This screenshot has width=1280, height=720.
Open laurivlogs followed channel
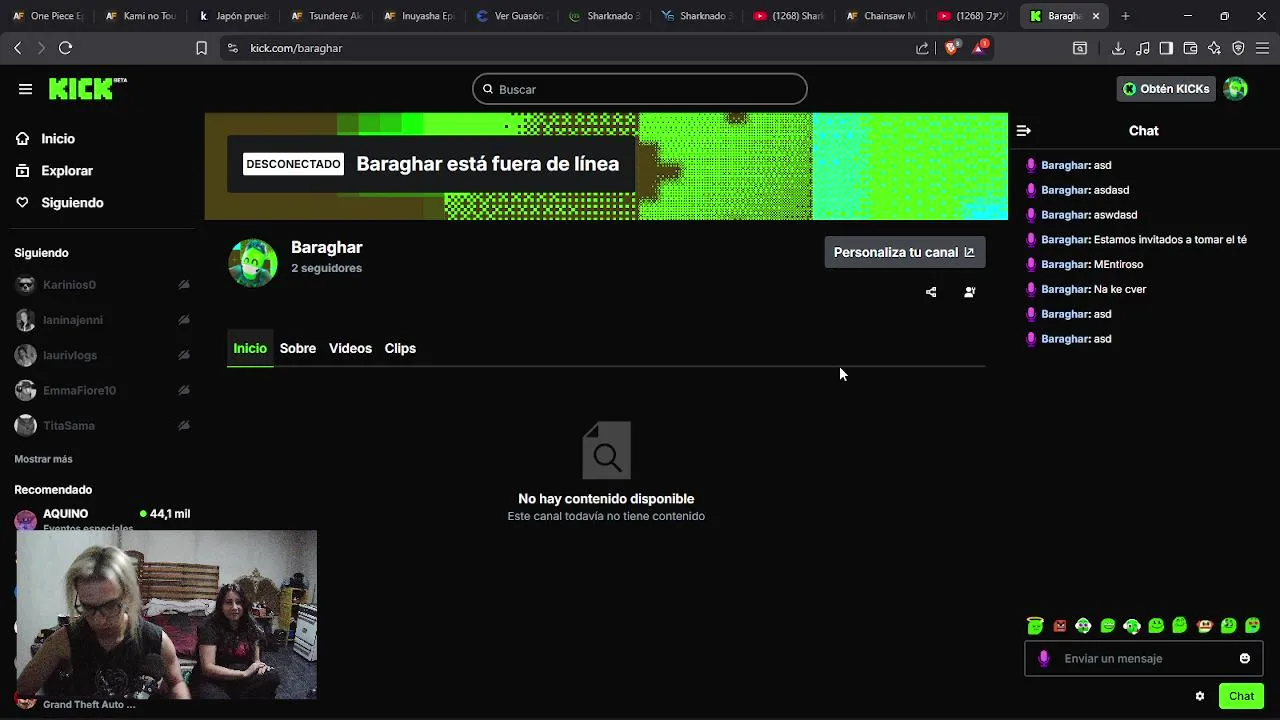[x=102, y=355]
